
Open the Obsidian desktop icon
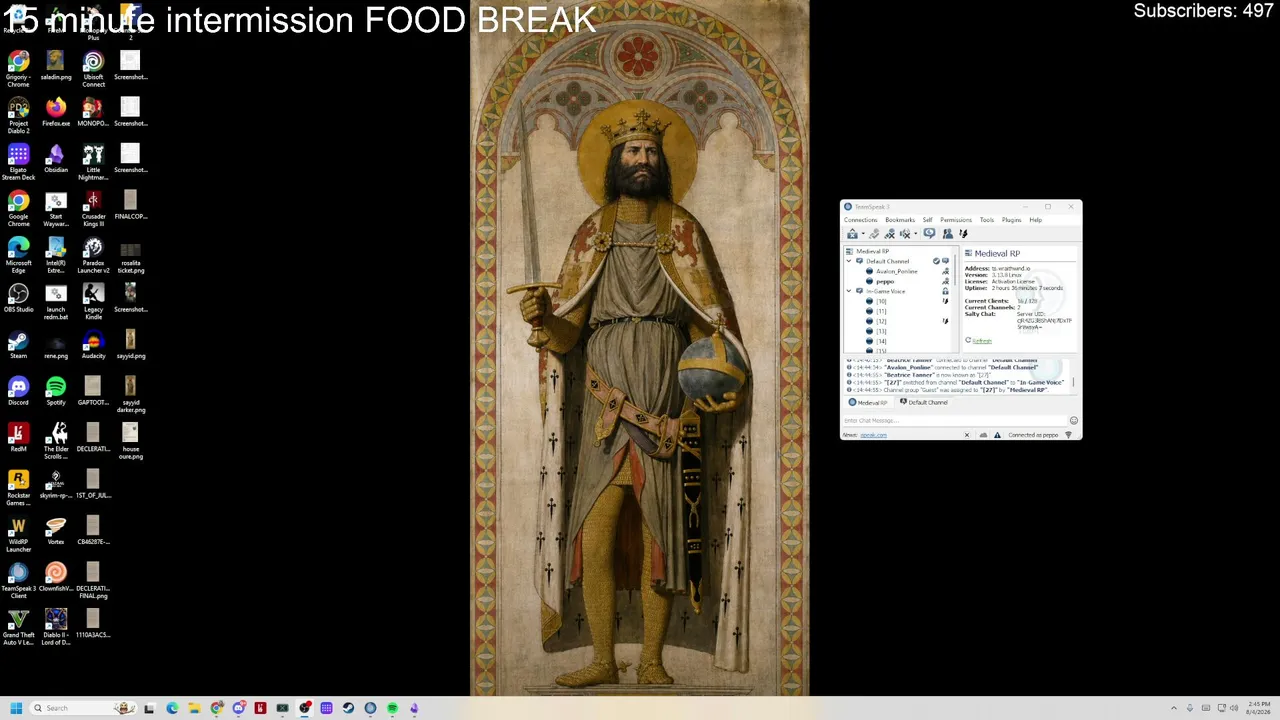[x=56, y=158]
